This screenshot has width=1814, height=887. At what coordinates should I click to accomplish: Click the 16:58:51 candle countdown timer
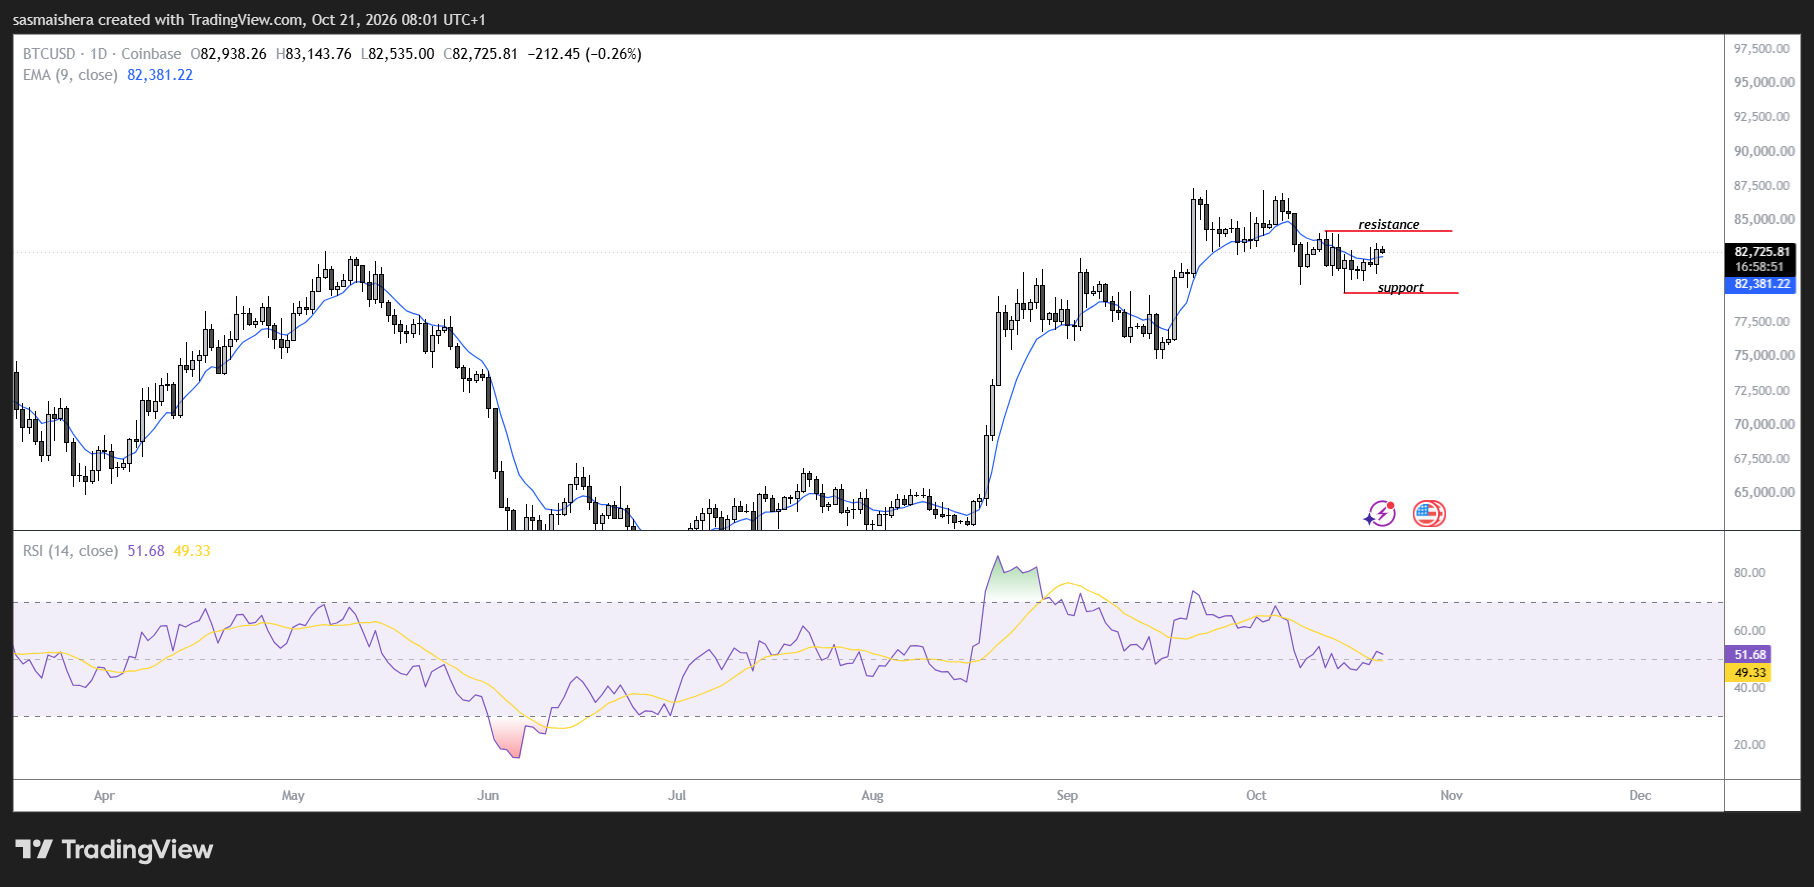click(1759, 267)
